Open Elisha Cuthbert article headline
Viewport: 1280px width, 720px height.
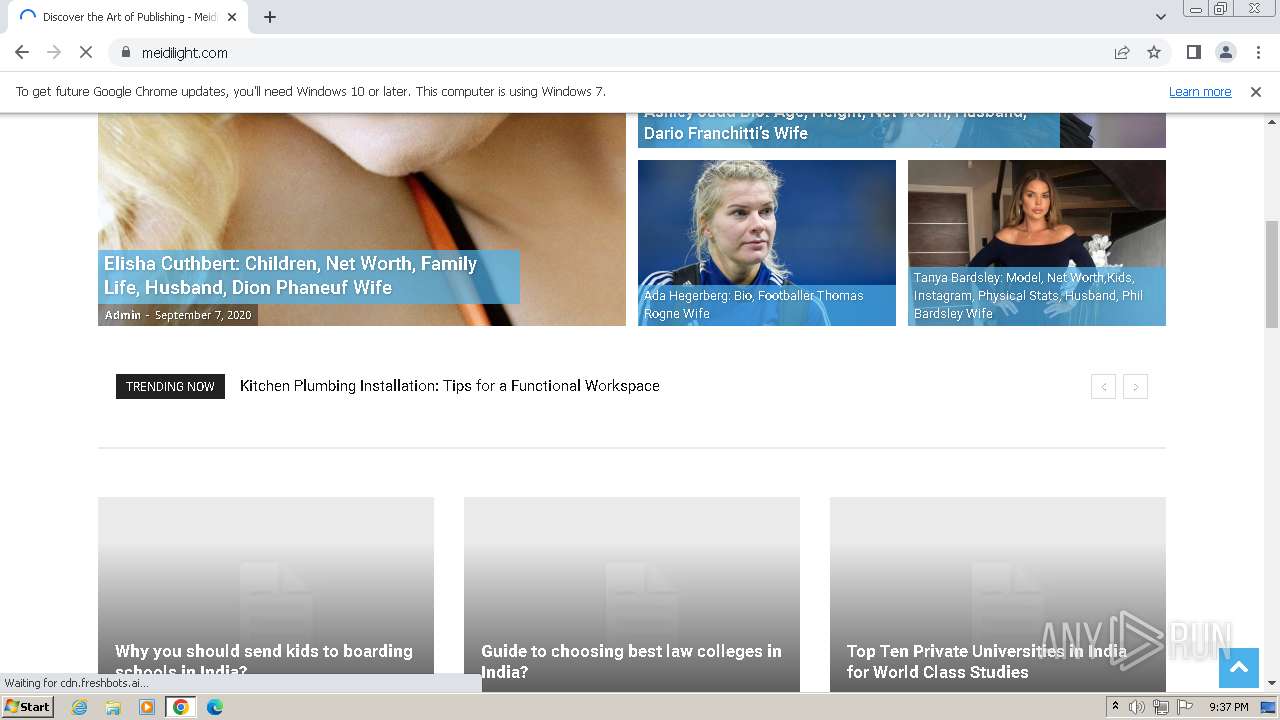pos(290,275)
